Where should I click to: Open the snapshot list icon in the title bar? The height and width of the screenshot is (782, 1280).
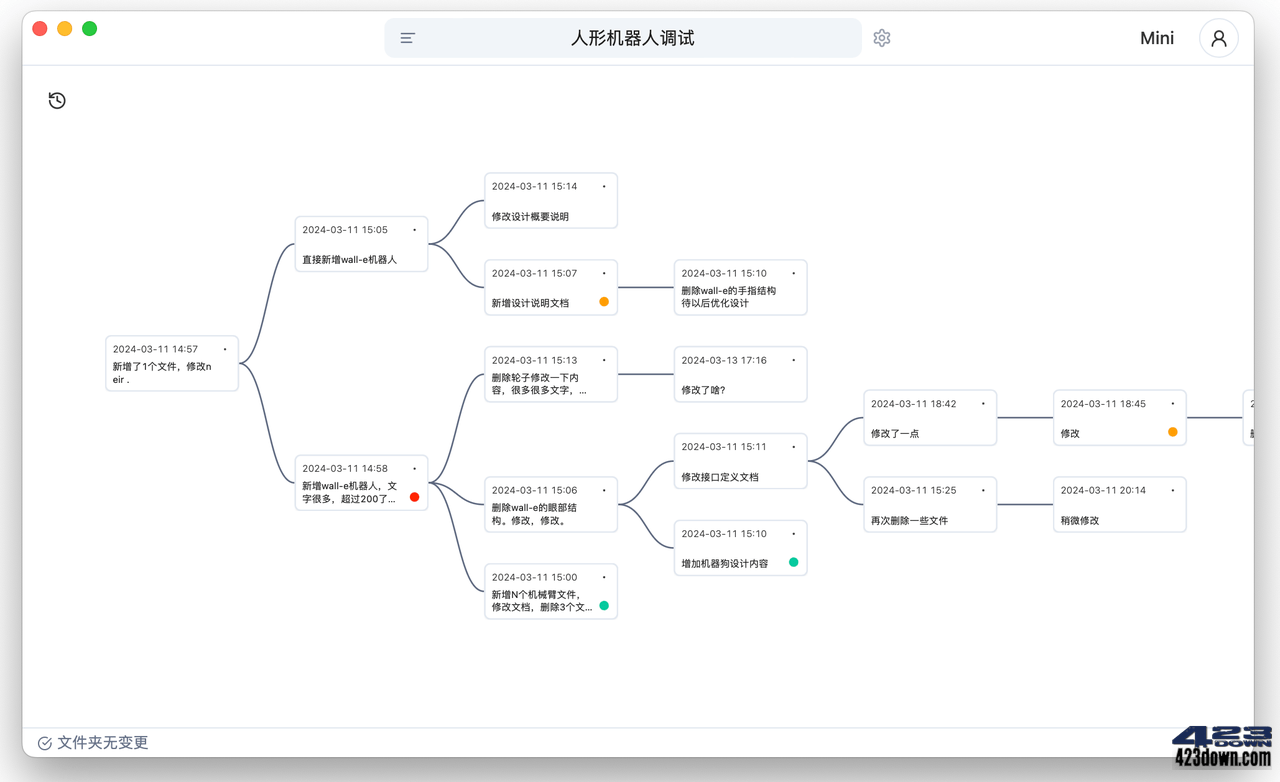pyautogui.click(x=406, y=37)
